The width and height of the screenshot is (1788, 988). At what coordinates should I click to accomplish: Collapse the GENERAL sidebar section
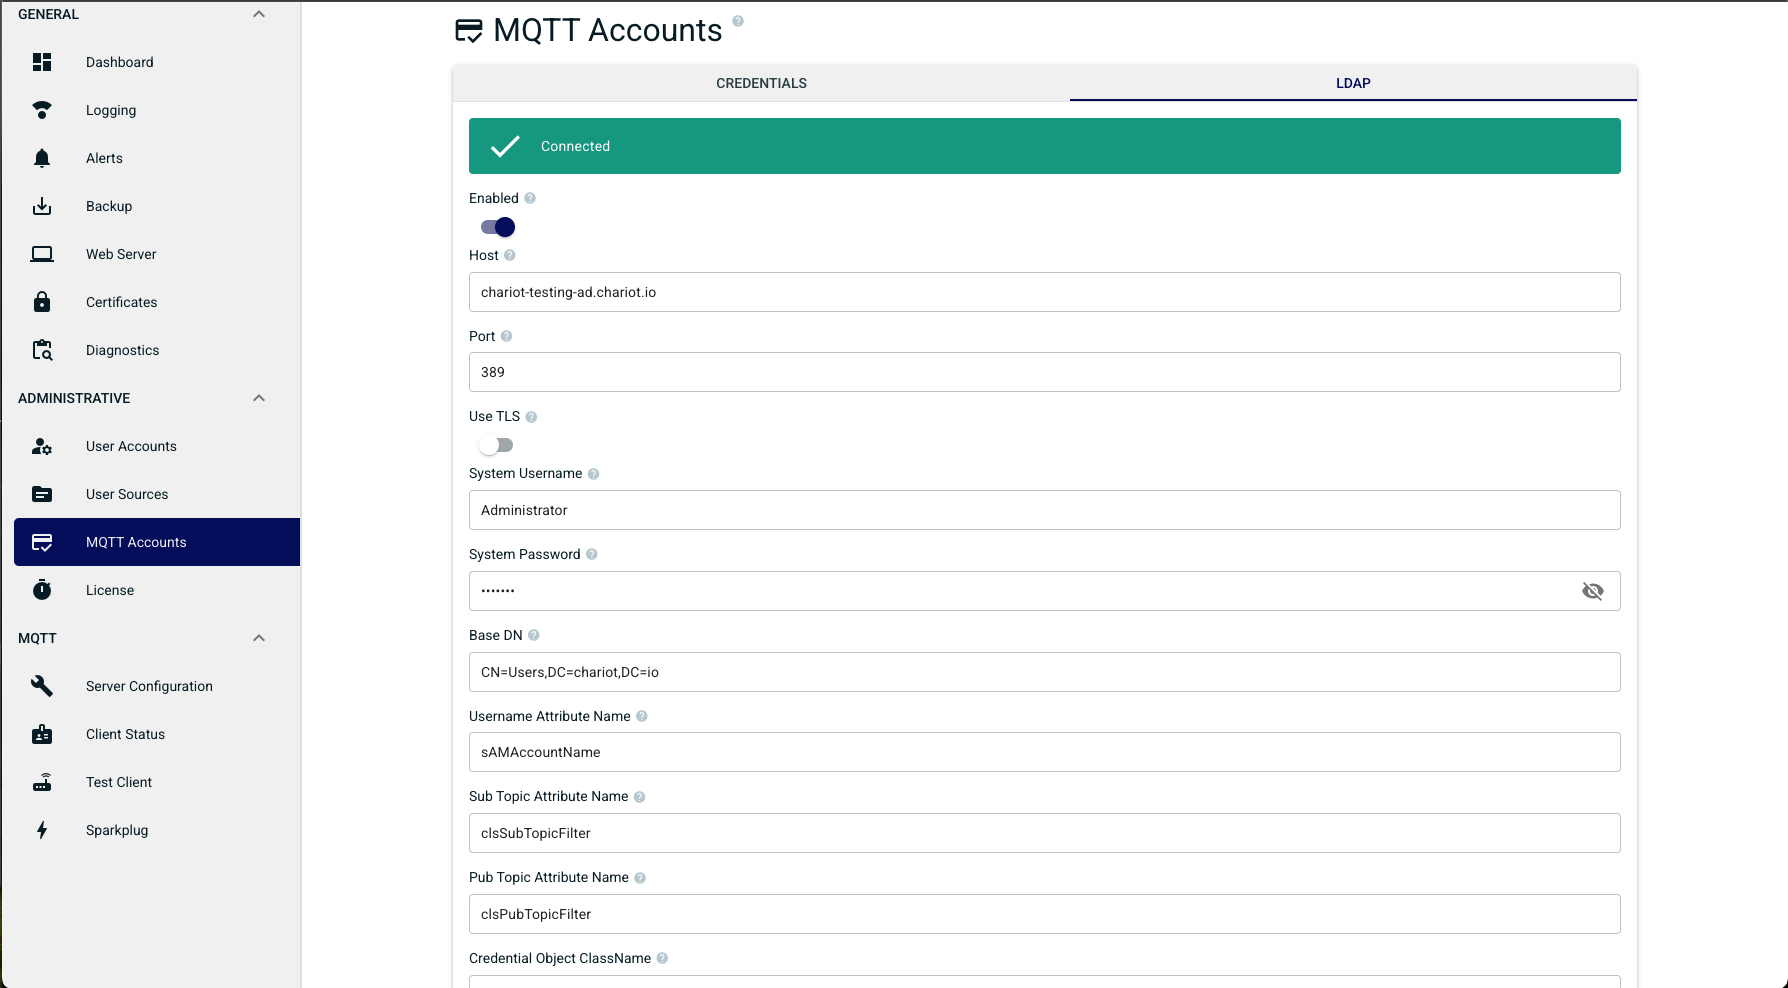[259, 14]
